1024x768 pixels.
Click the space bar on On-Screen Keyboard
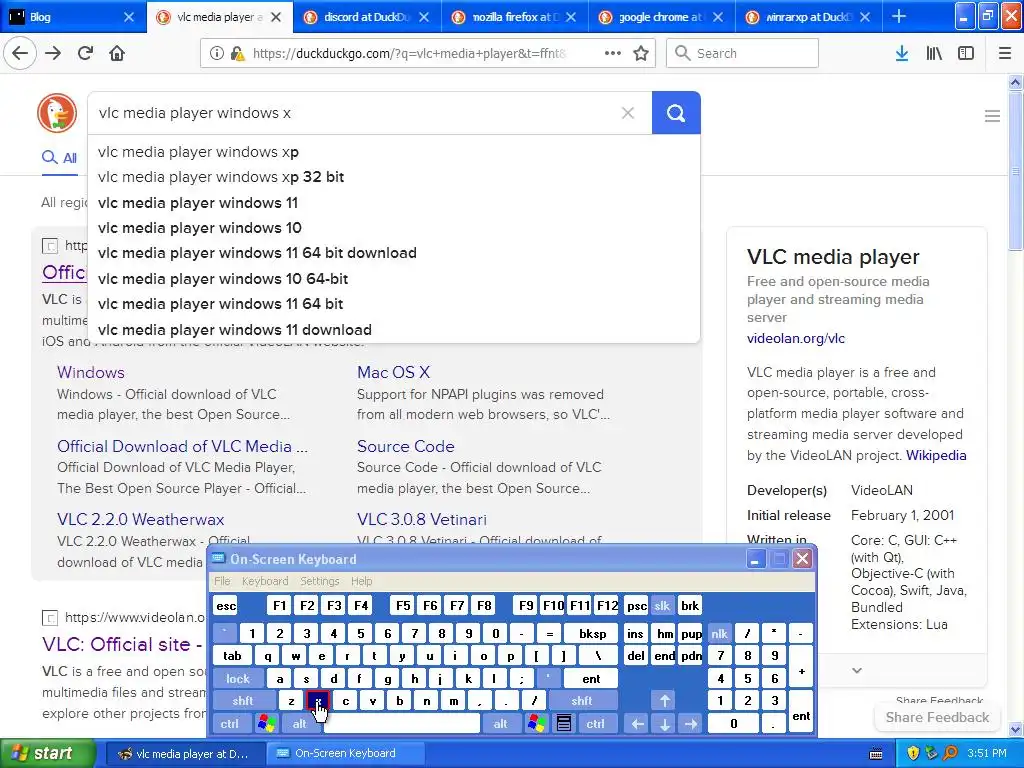point(402,724)
